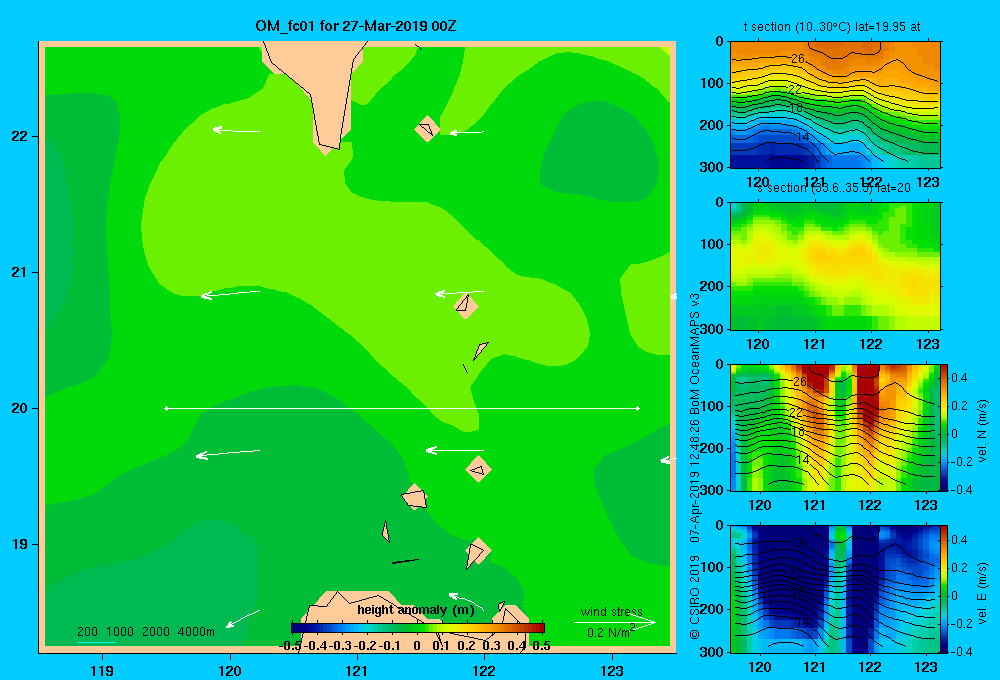Click the vel. N velocity color bar
This screenshot has width=1000, height=680.
(x=944, y=427)
